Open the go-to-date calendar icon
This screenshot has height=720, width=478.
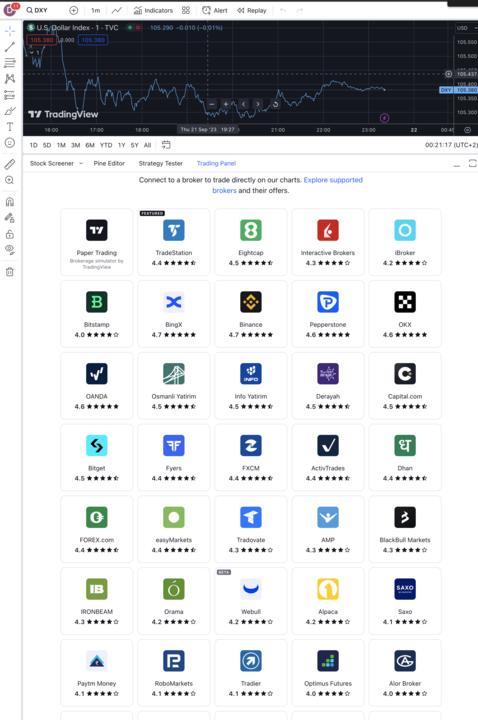click(166, 145)
